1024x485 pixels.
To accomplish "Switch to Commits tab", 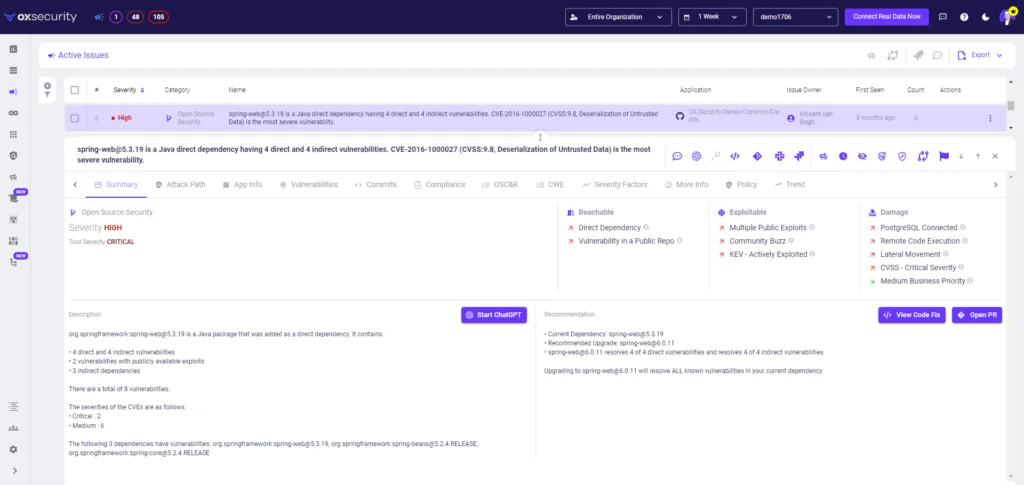I will click(376, 185).
